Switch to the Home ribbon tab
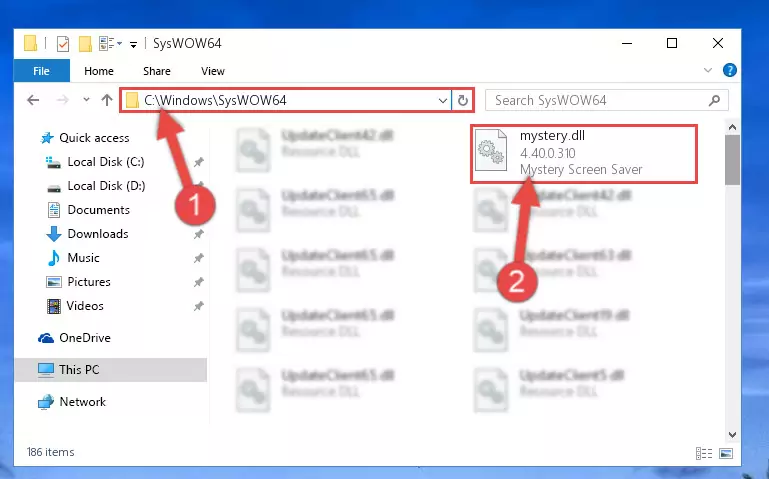 pyautogui.click(x=99, y=71)
